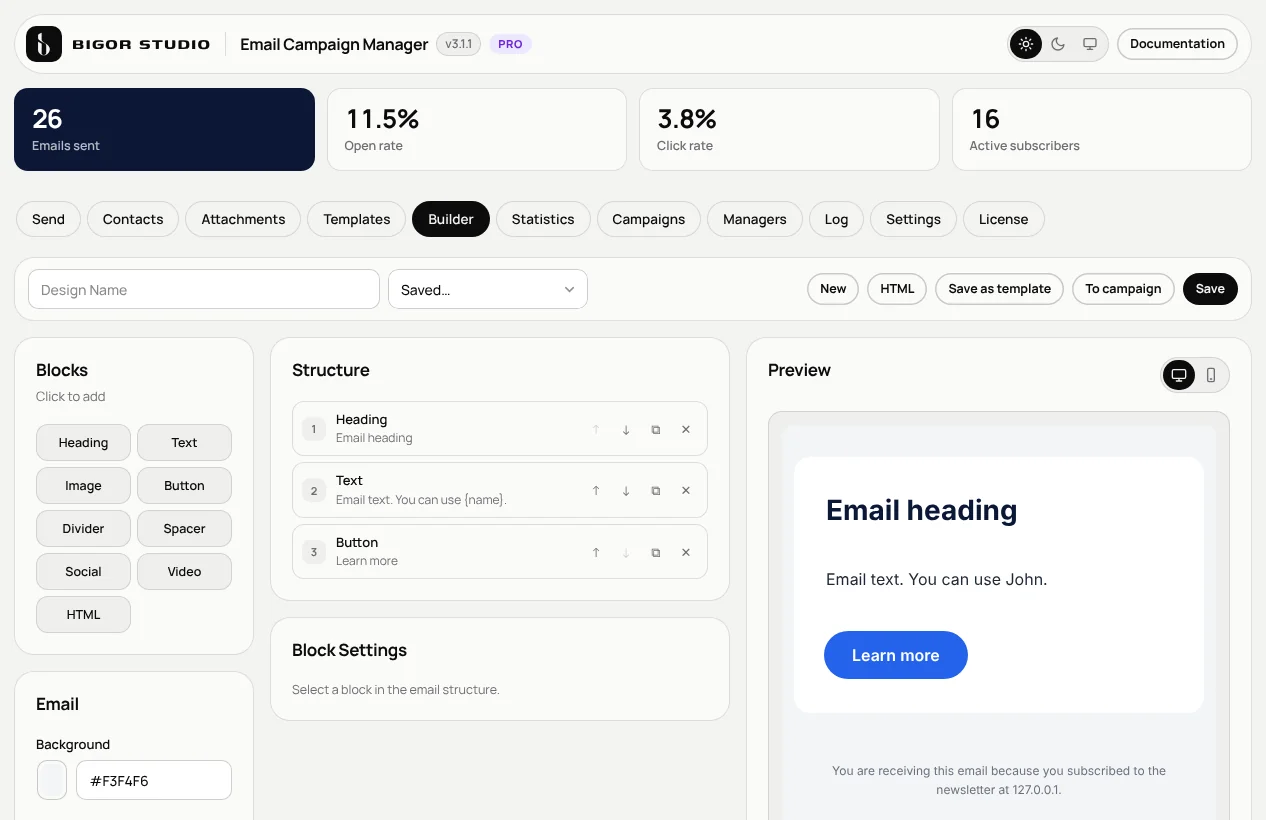Image resolution: width=1266 pixels, height=820 pixels.
Task: Add a Heading block
Action: pyautogui.click(x=83, y=442)
